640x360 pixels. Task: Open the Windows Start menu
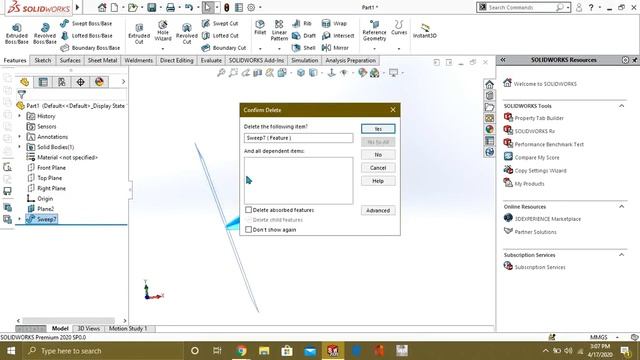coord(11,351)
